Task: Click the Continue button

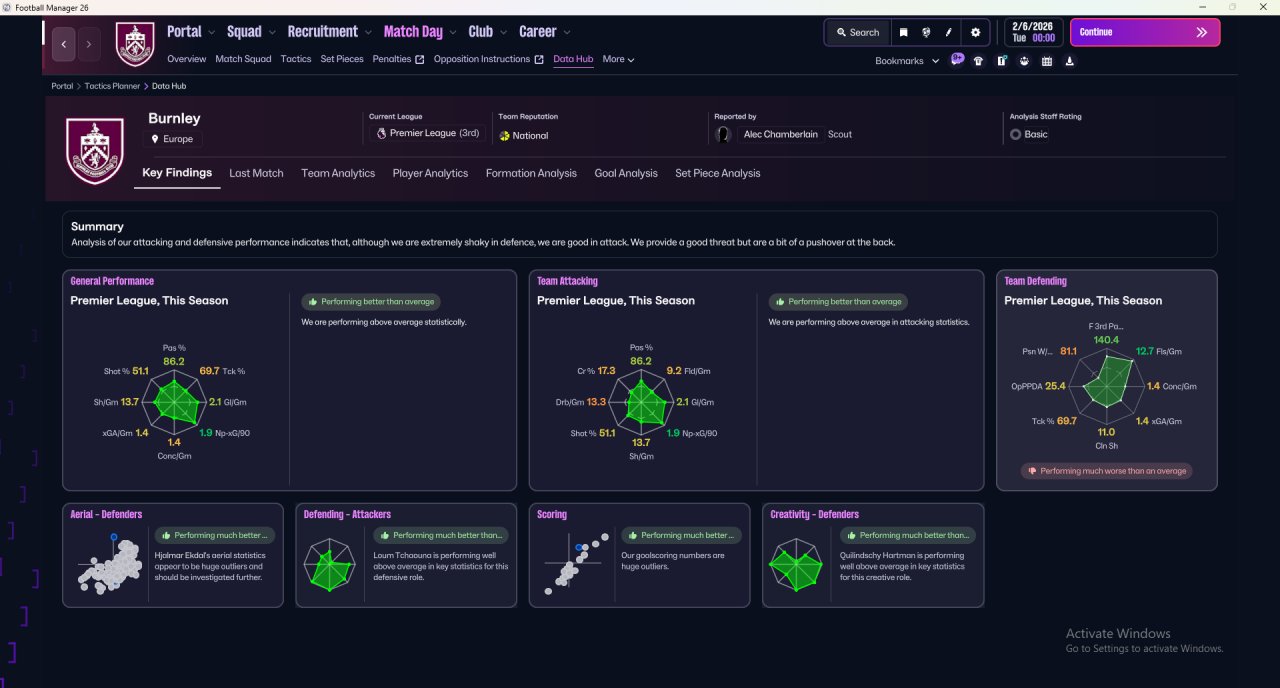Action: (x=1145, y=32)
